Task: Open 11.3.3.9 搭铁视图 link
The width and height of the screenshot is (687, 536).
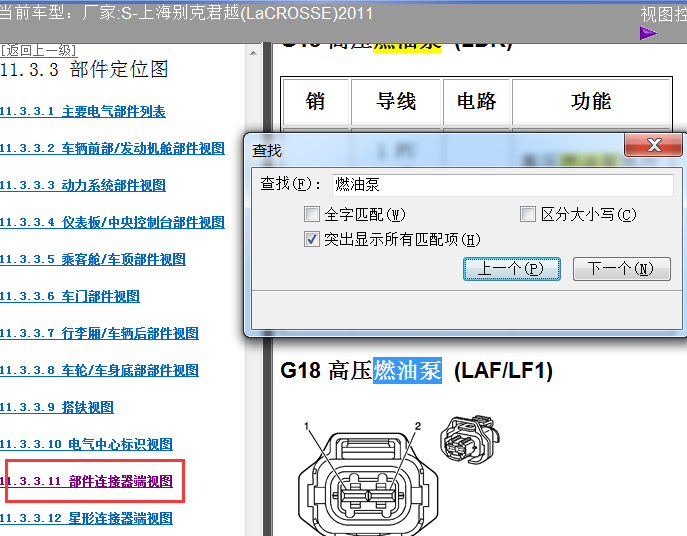Action: point(57,407)
